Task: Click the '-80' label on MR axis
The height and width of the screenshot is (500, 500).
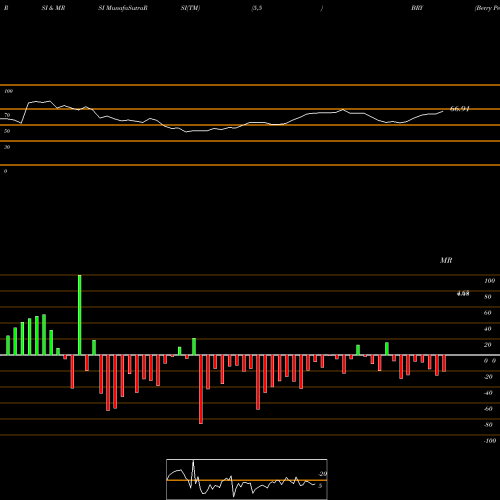Action: (488, 425)
